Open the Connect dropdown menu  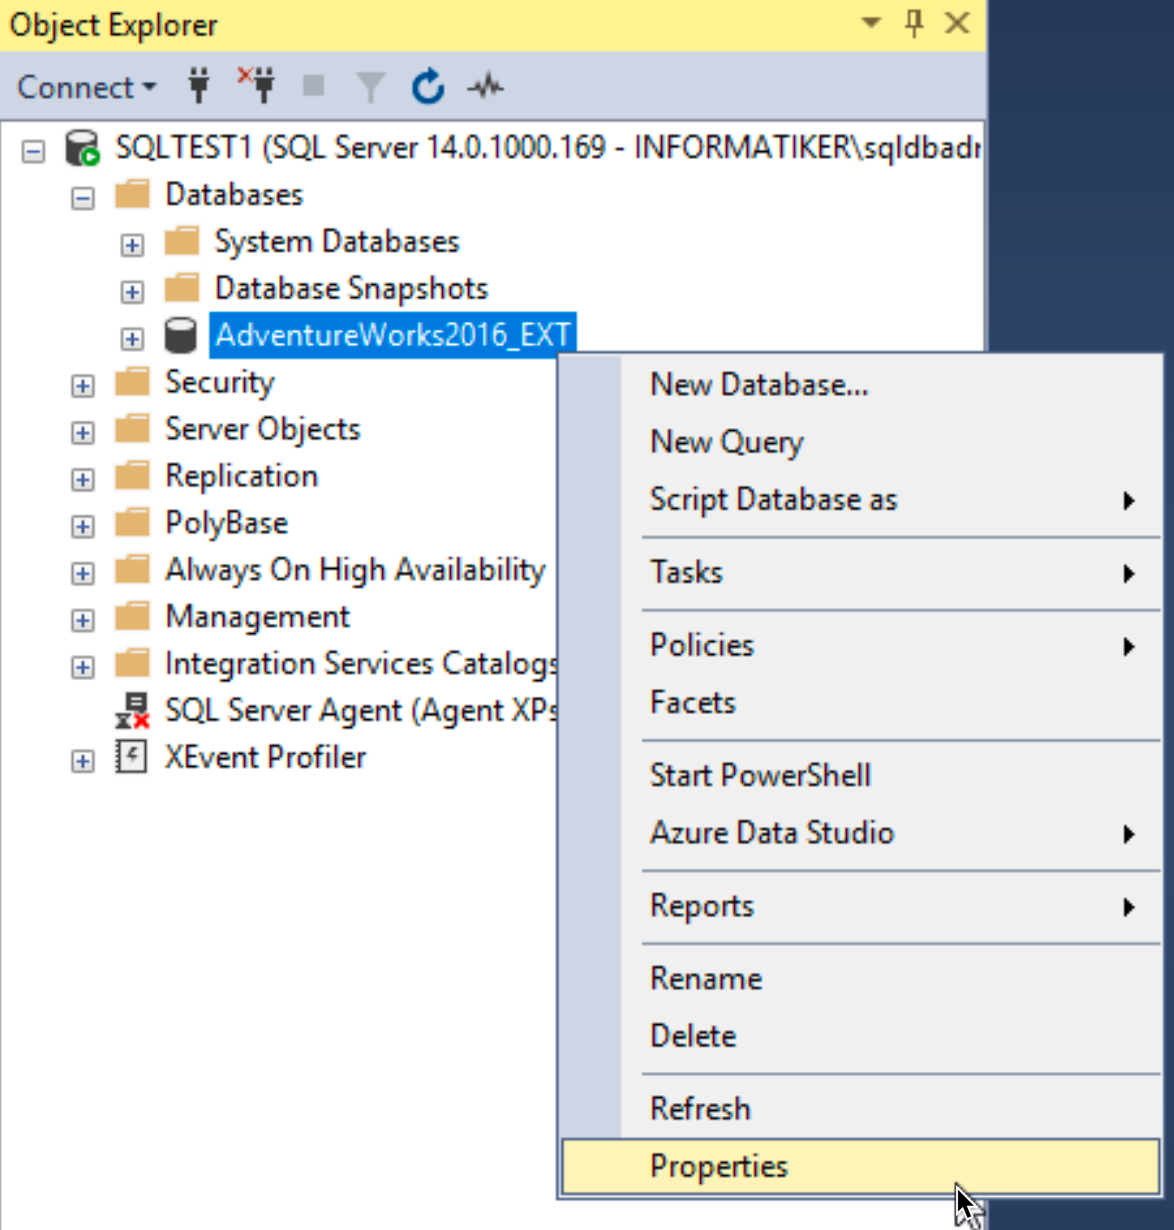click(87, 87)
